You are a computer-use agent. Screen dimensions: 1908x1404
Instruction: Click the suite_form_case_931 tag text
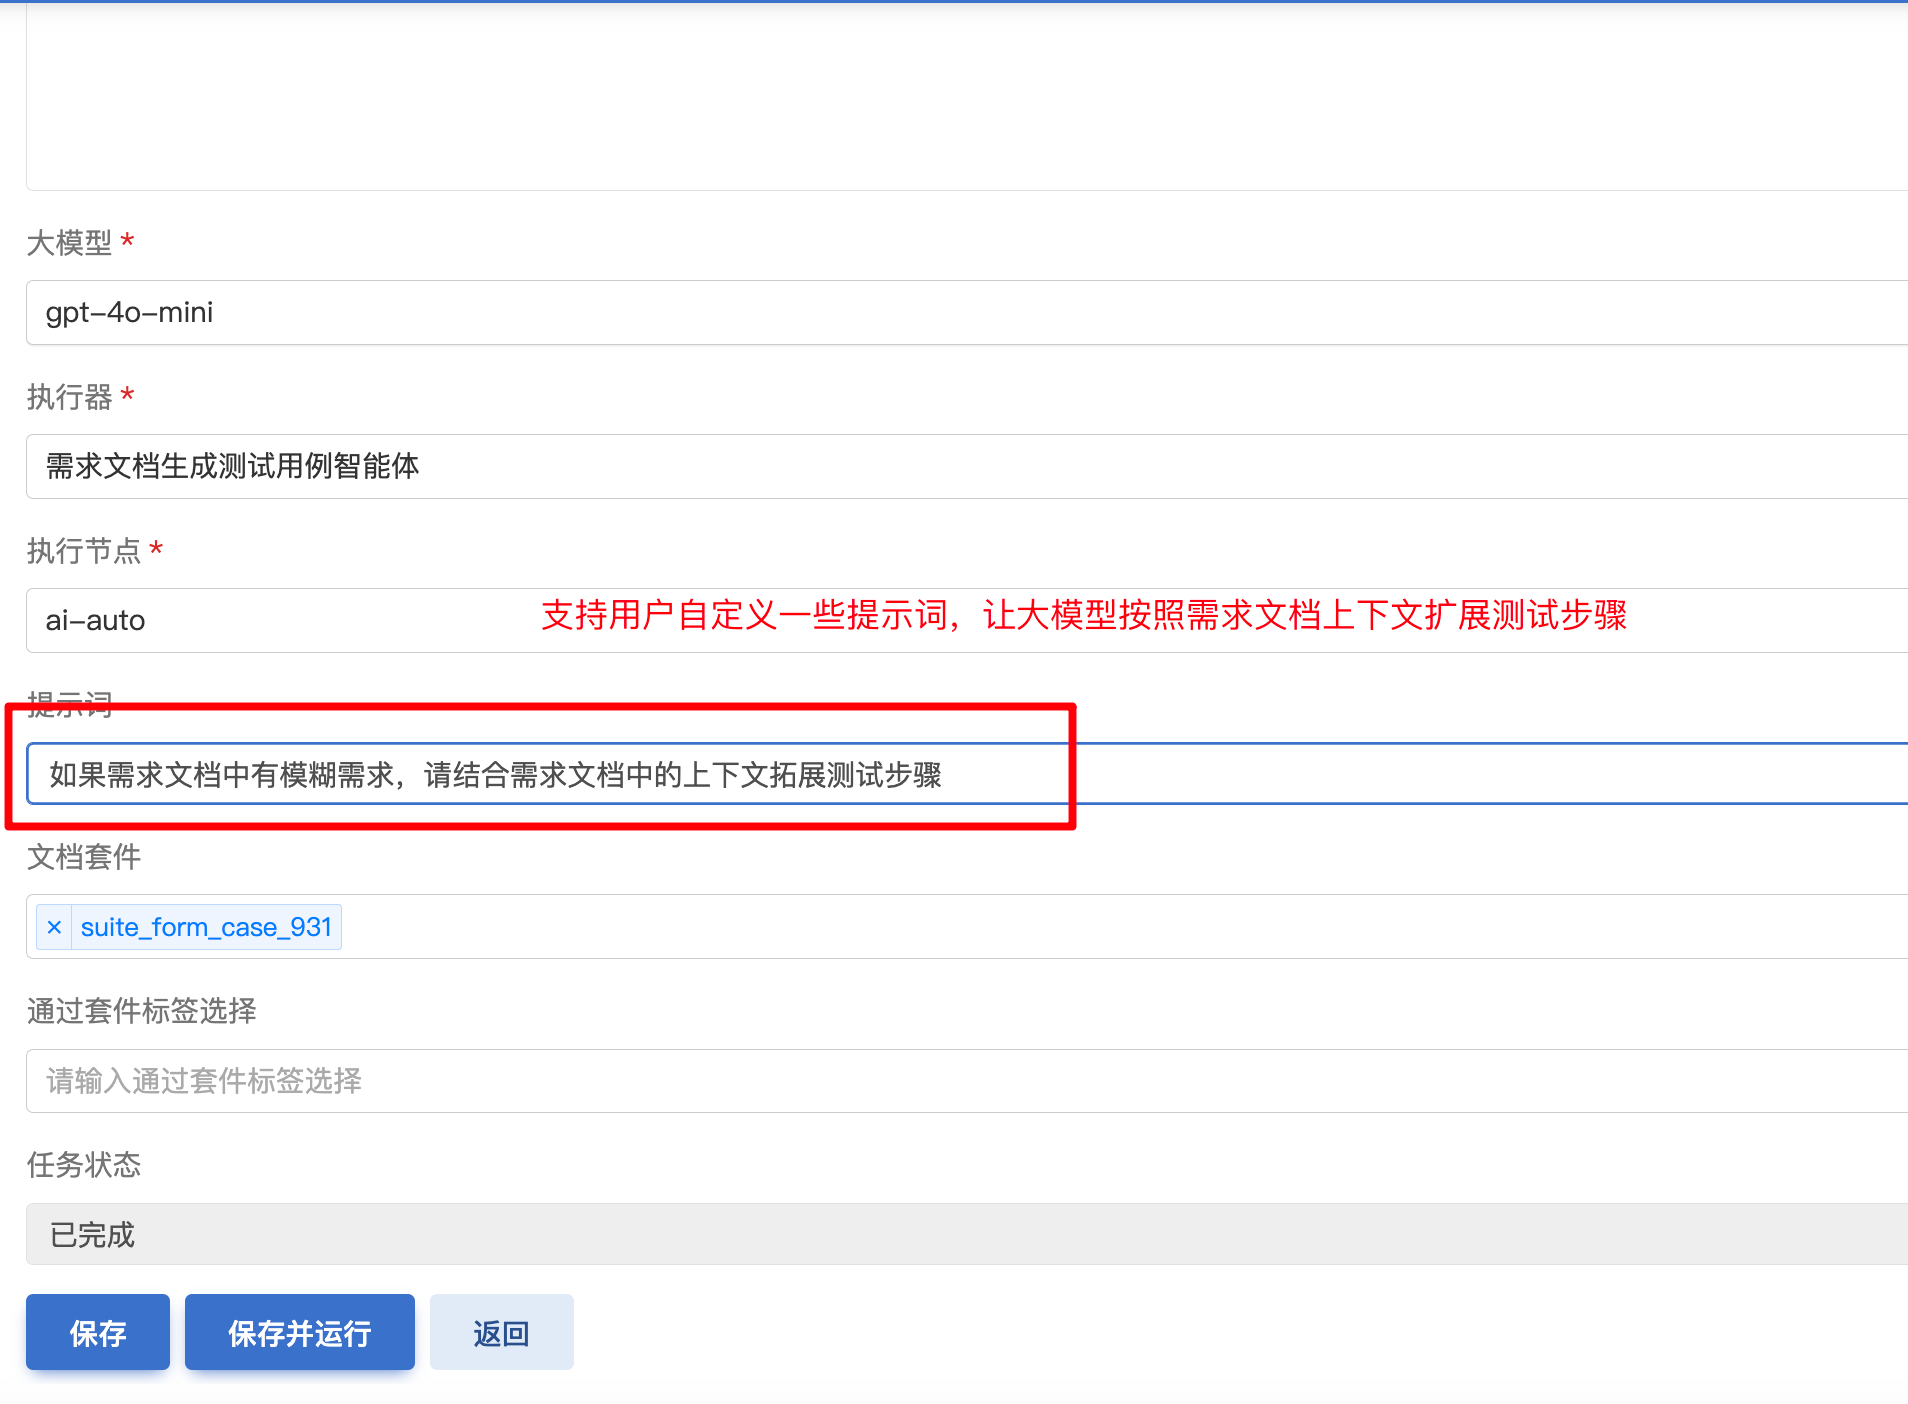(206, 927)
